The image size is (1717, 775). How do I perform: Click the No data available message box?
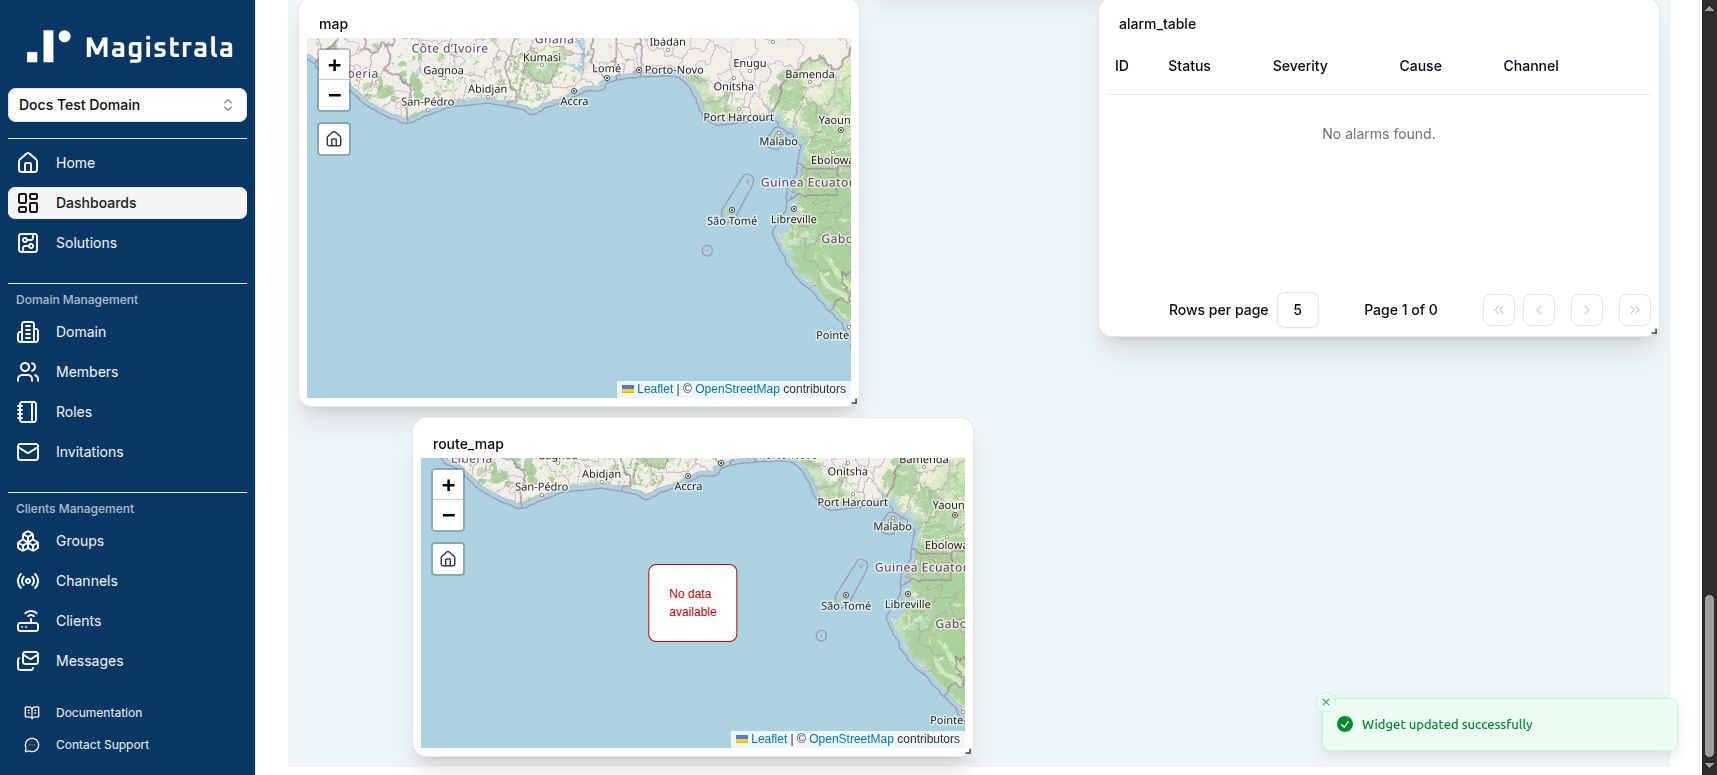pos(693,603)
